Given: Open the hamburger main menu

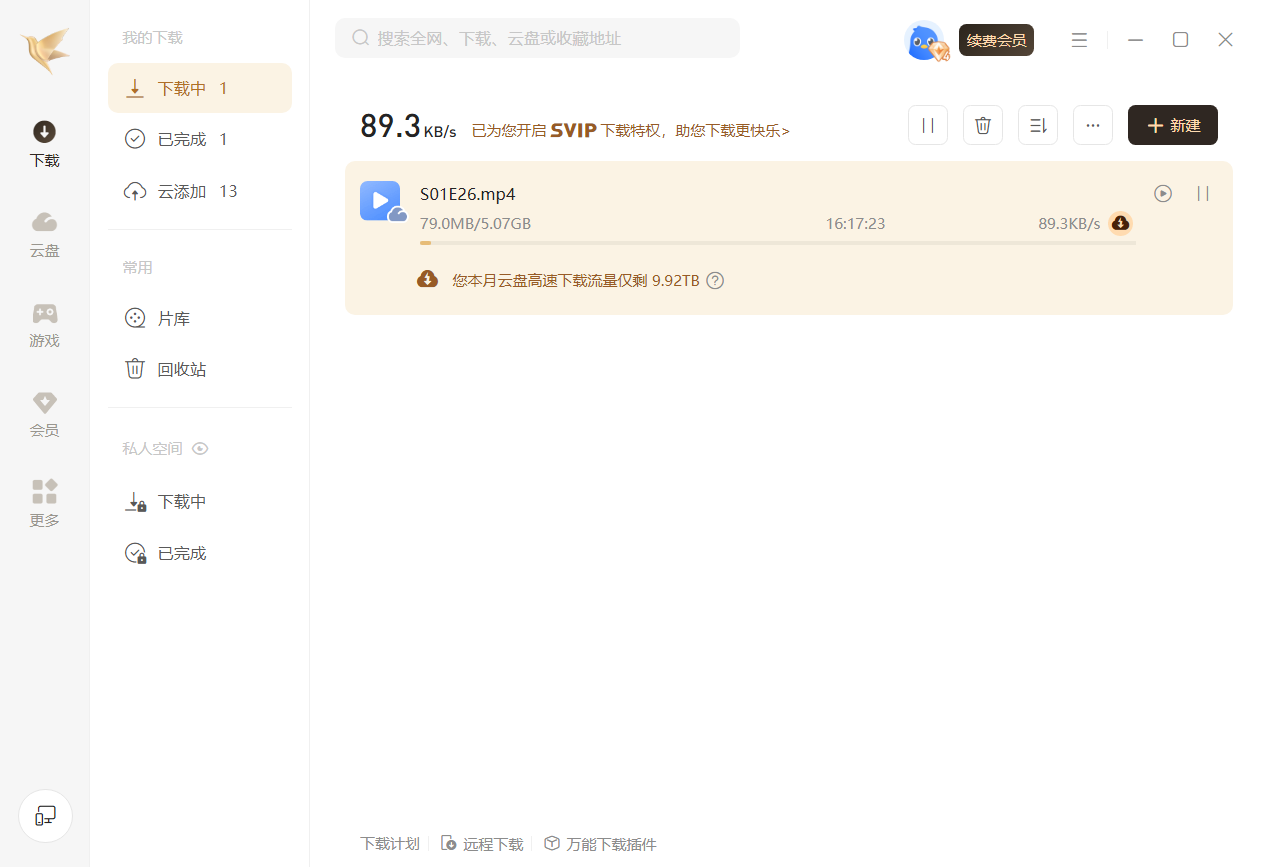Looking at the screenshot, I should tap(1079, 40).
